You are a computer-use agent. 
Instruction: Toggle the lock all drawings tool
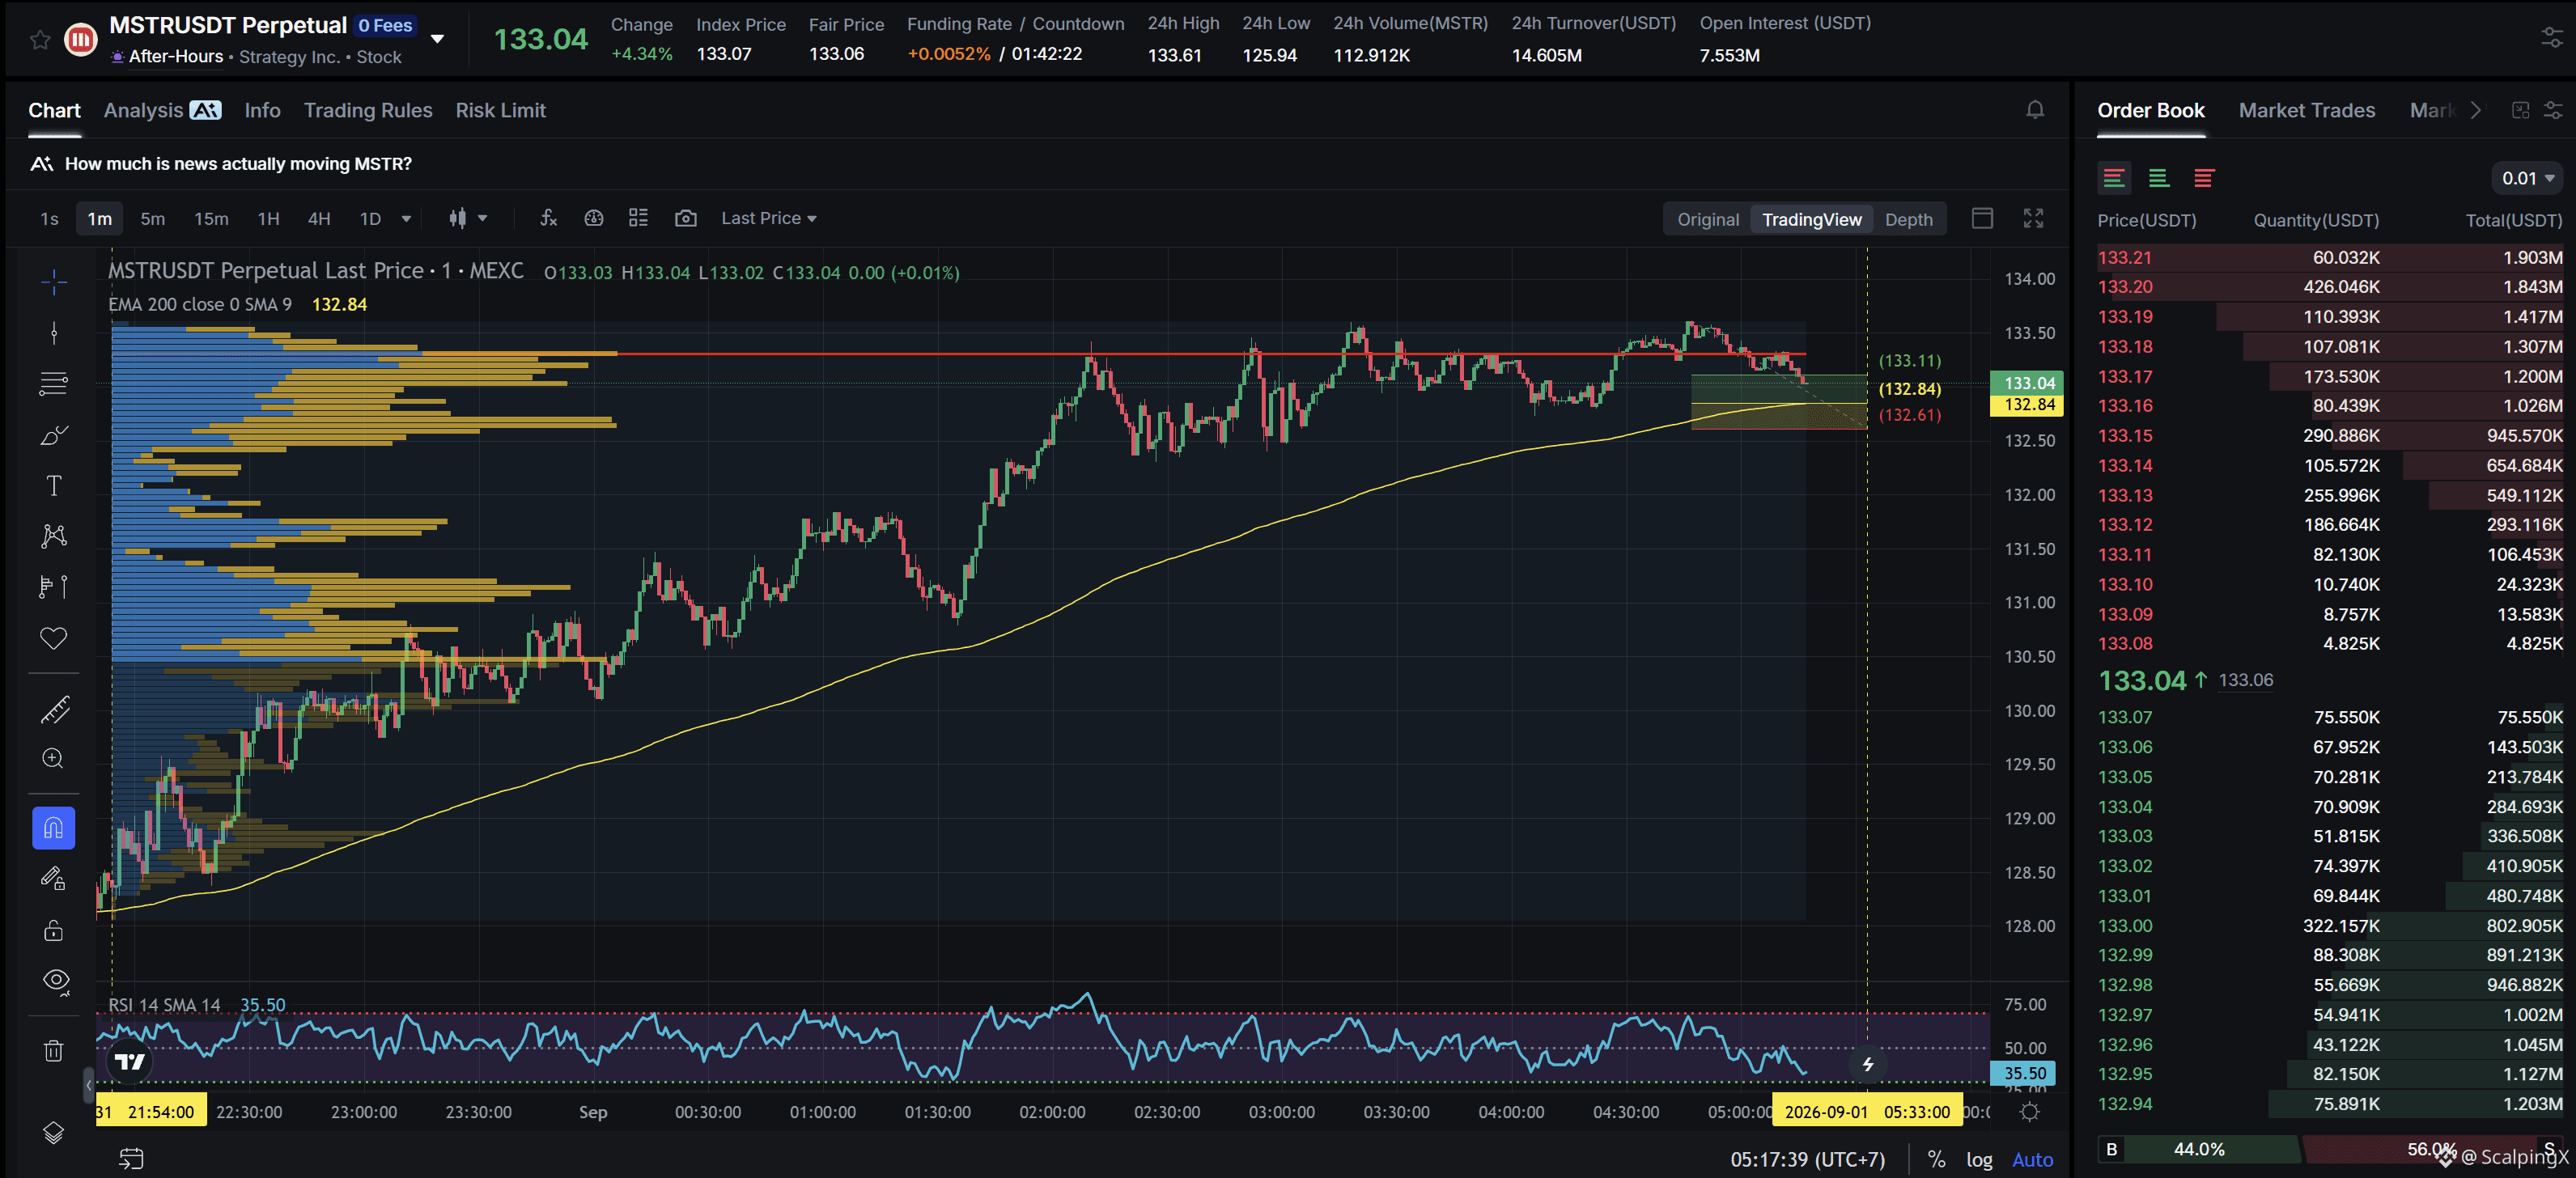(54, 931)
